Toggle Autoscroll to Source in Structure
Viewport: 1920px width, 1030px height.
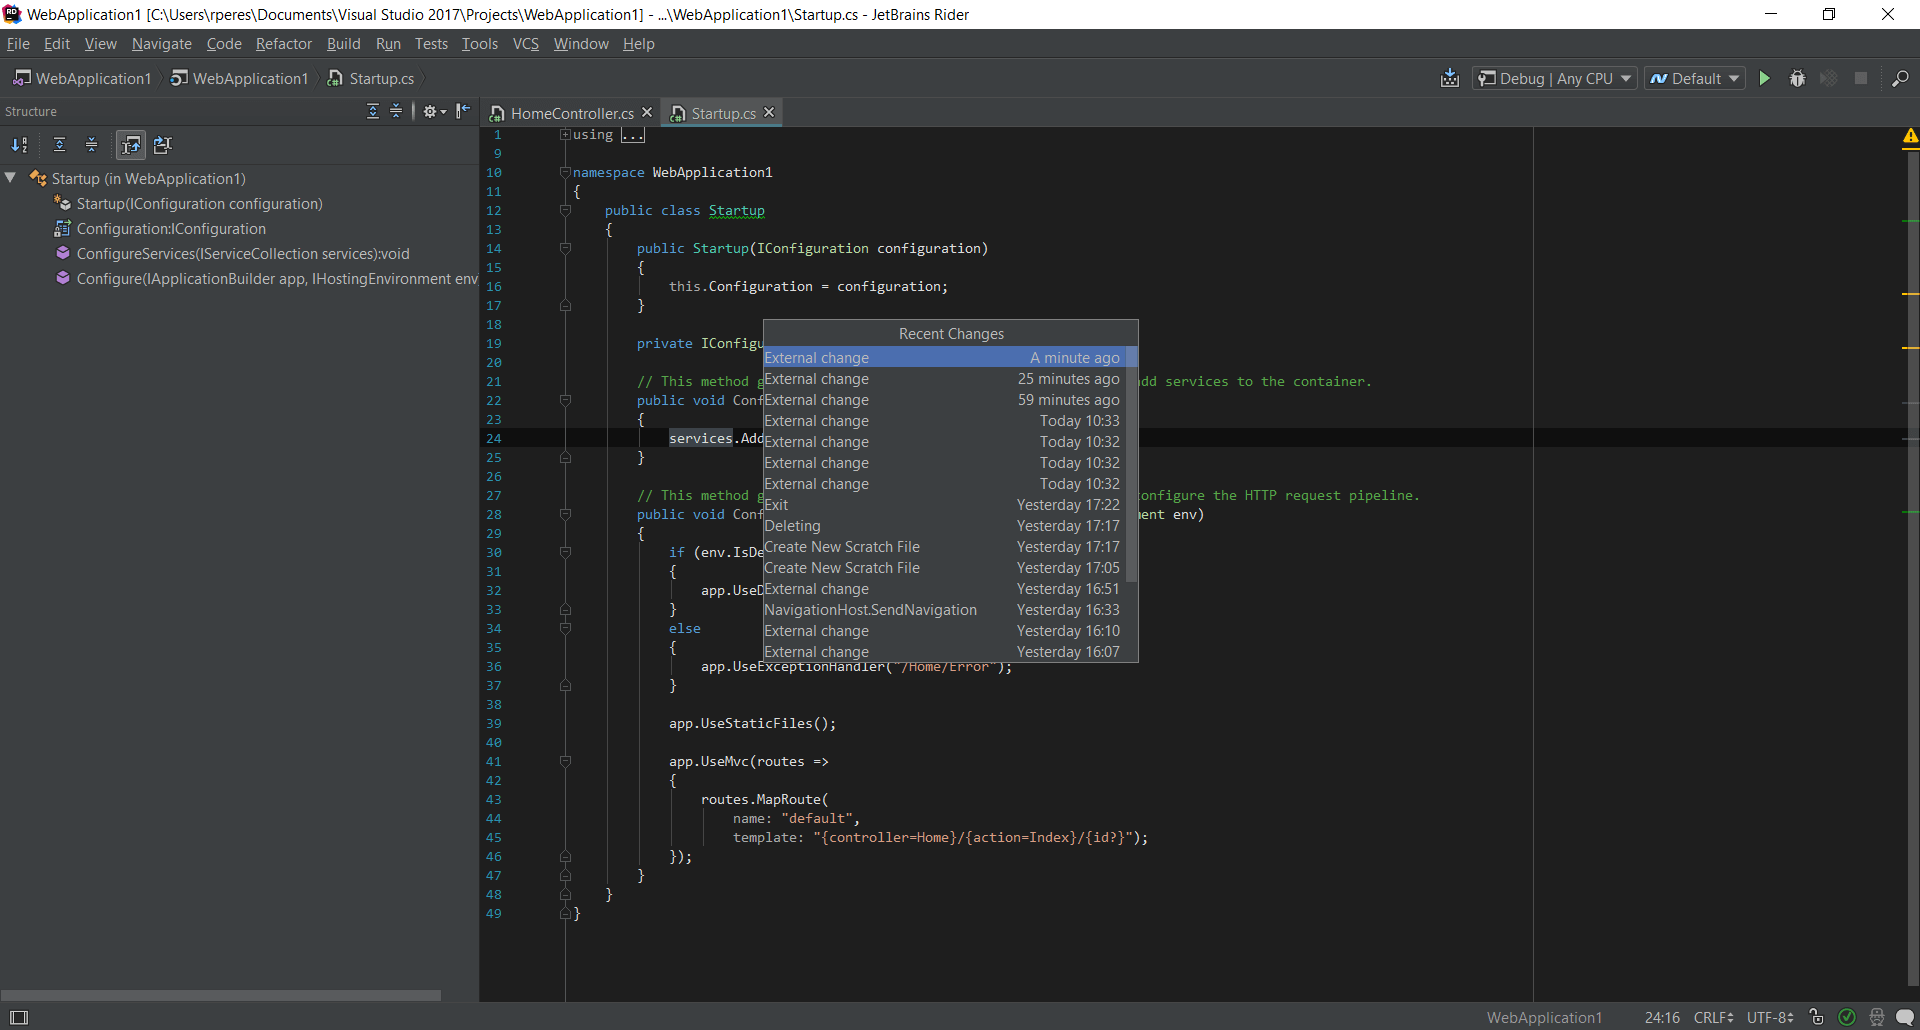click(x=131, y=145)
